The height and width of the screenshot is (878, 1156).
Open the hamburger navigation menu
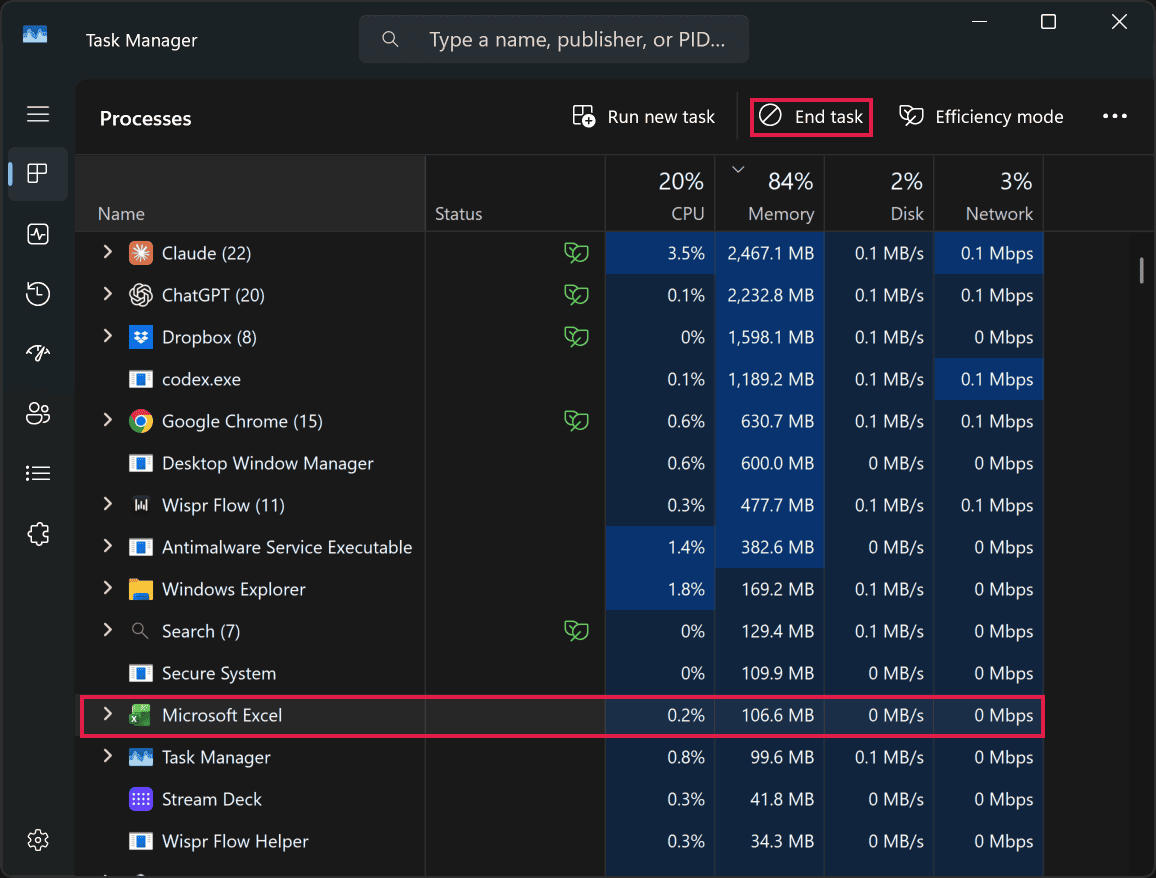coord(38,114)
